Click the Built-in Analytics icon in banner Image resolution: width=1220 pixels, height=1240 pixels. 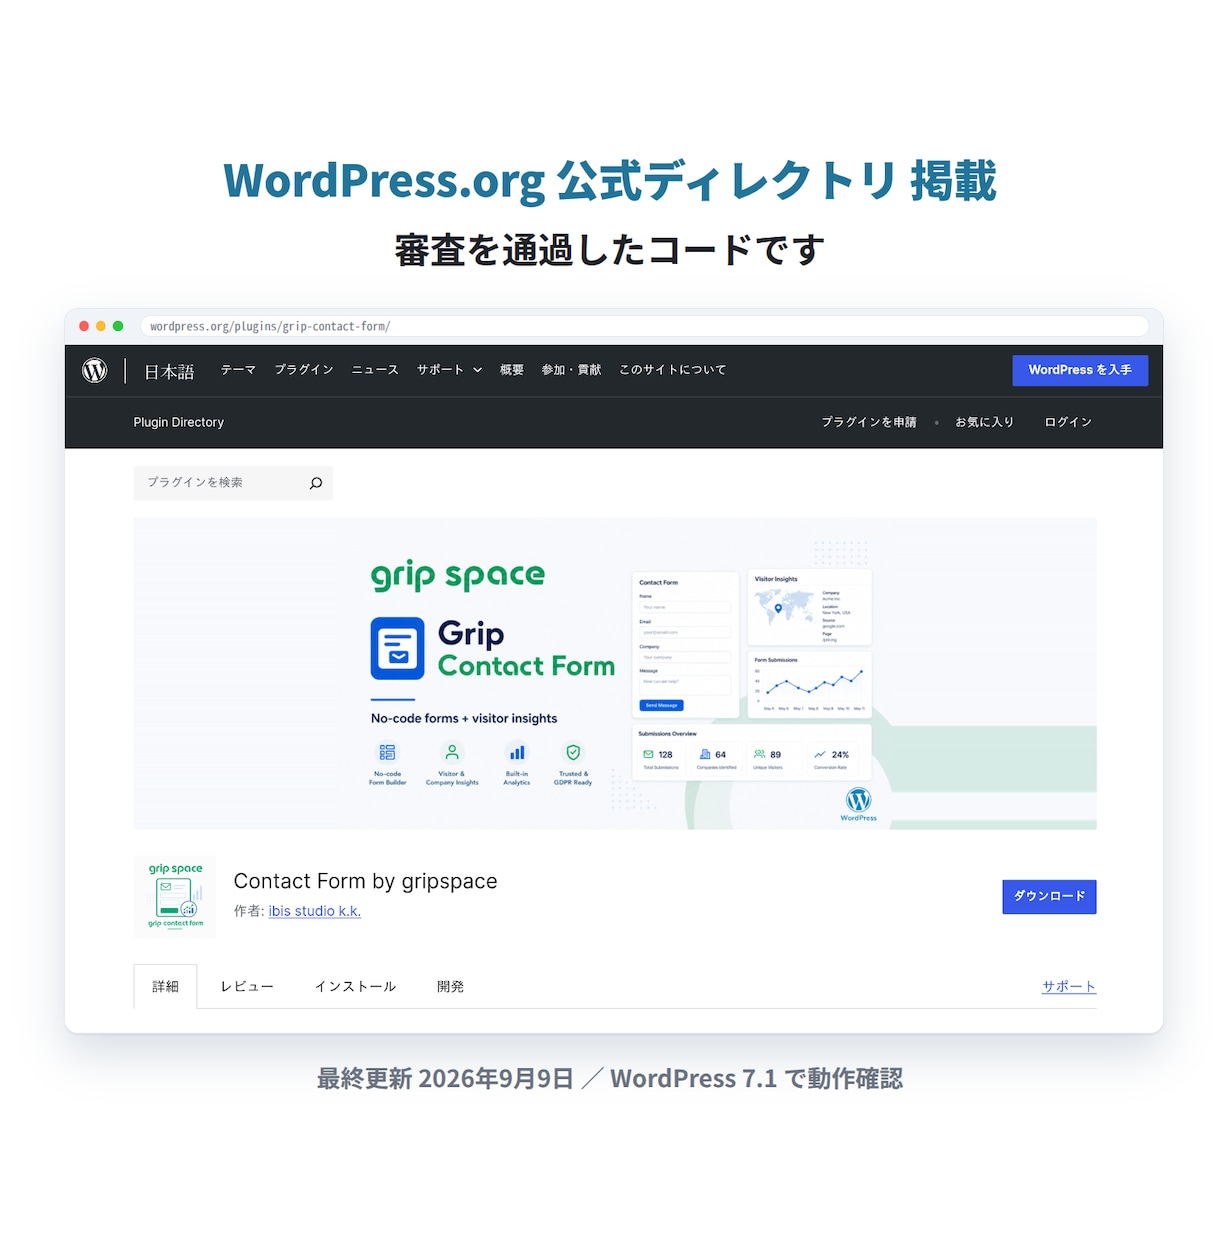(x=517, y=752)
